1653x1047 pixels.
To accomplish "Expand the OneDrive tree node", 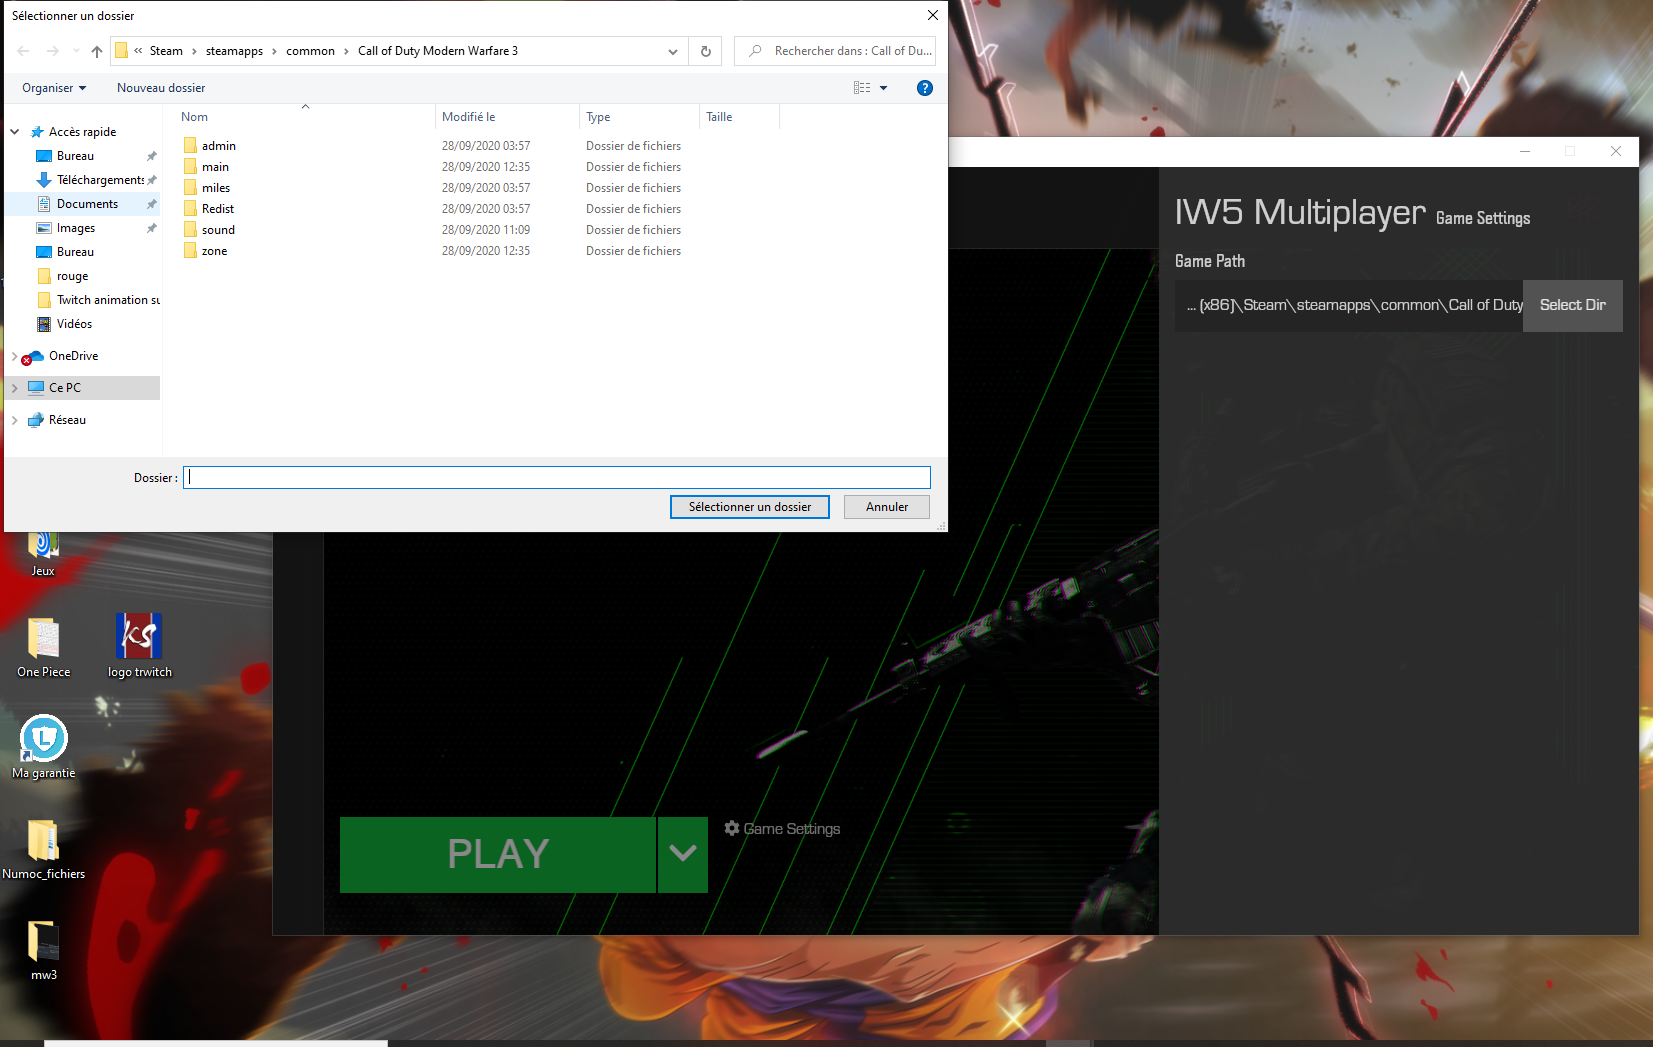I will pos(15,356).
